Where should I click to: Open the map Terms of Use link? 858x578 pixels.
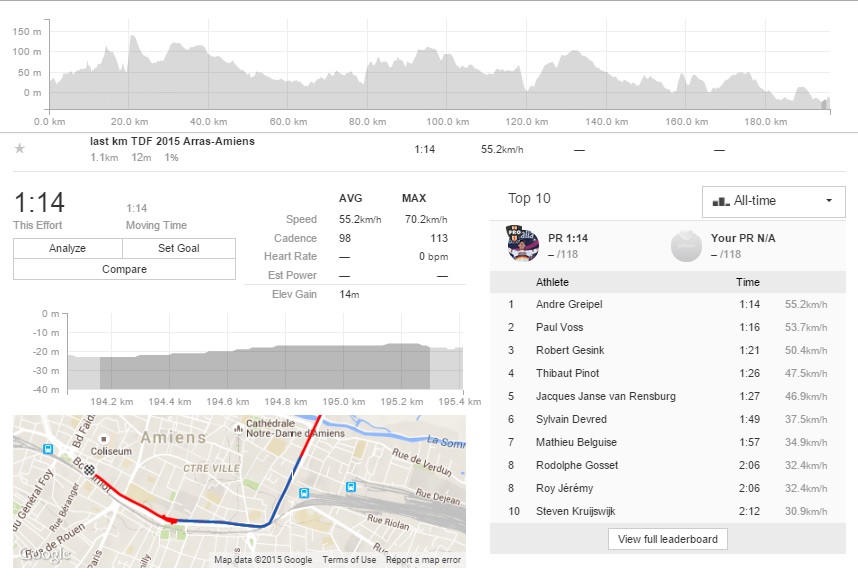pos(349,560)
